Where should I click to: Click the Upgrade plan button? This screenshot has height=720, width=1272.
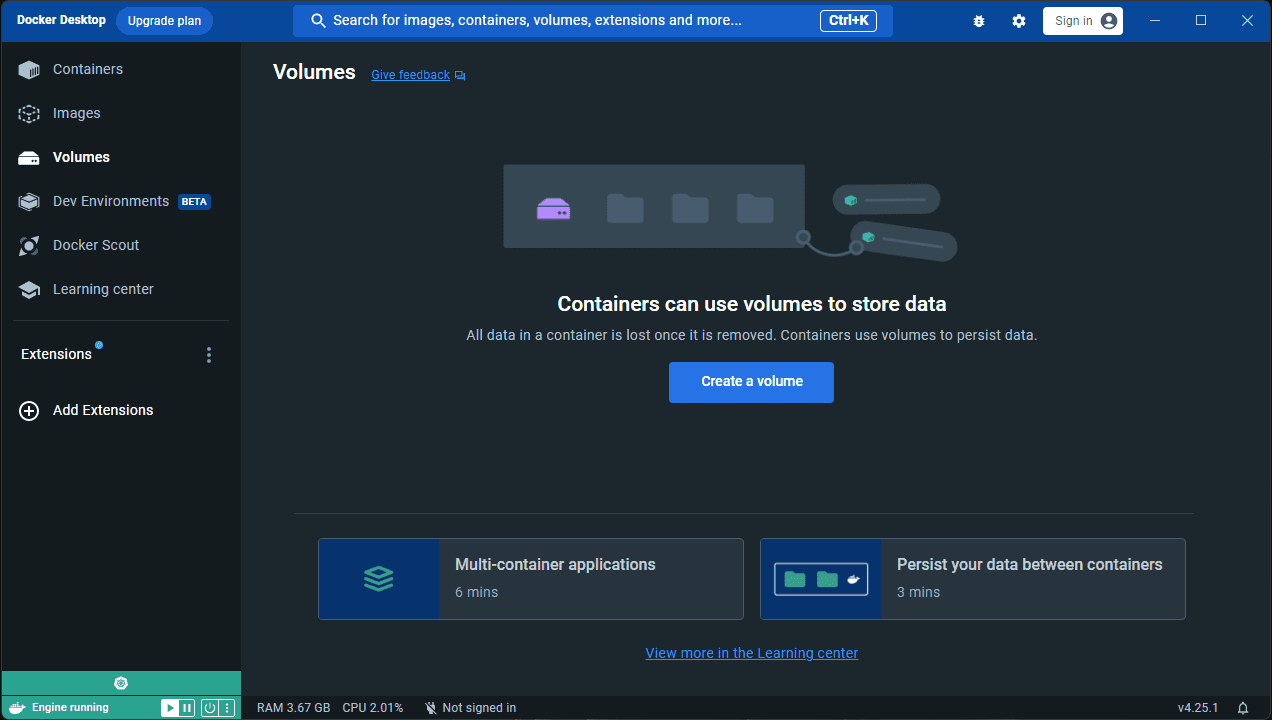point(164,21)
